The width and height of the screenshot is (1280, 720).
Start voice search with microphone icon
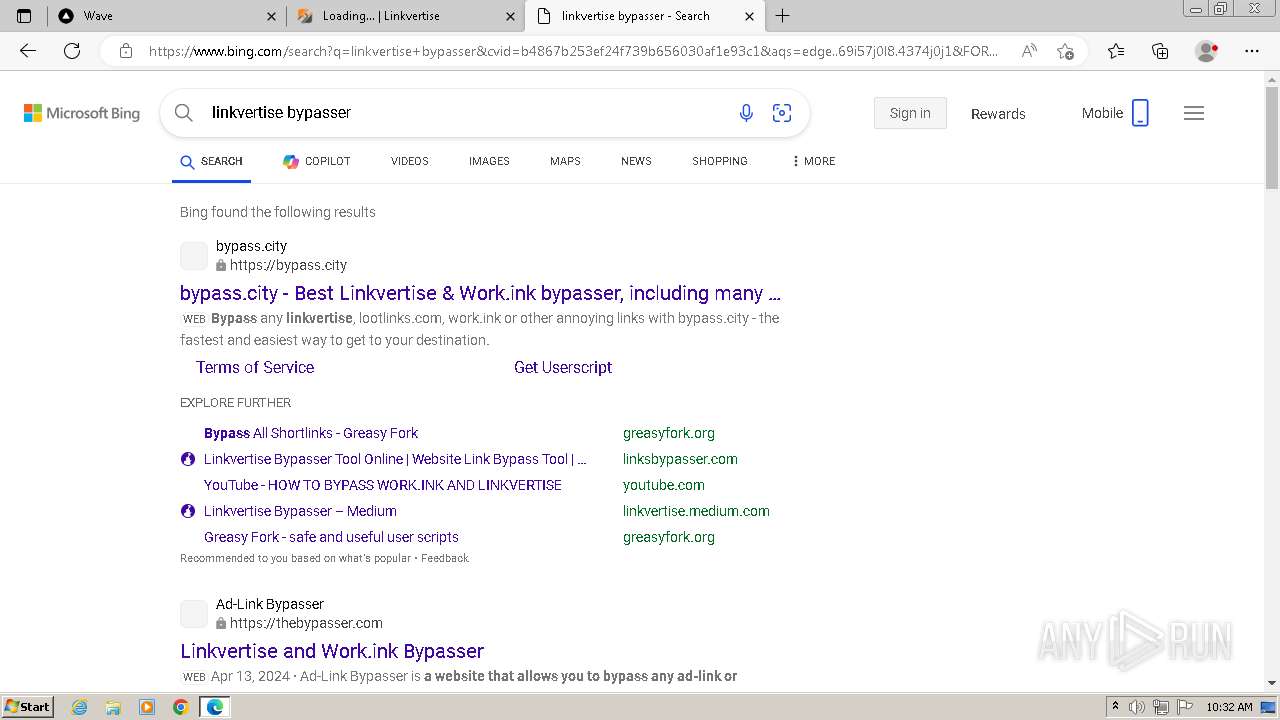coord(746,113)
